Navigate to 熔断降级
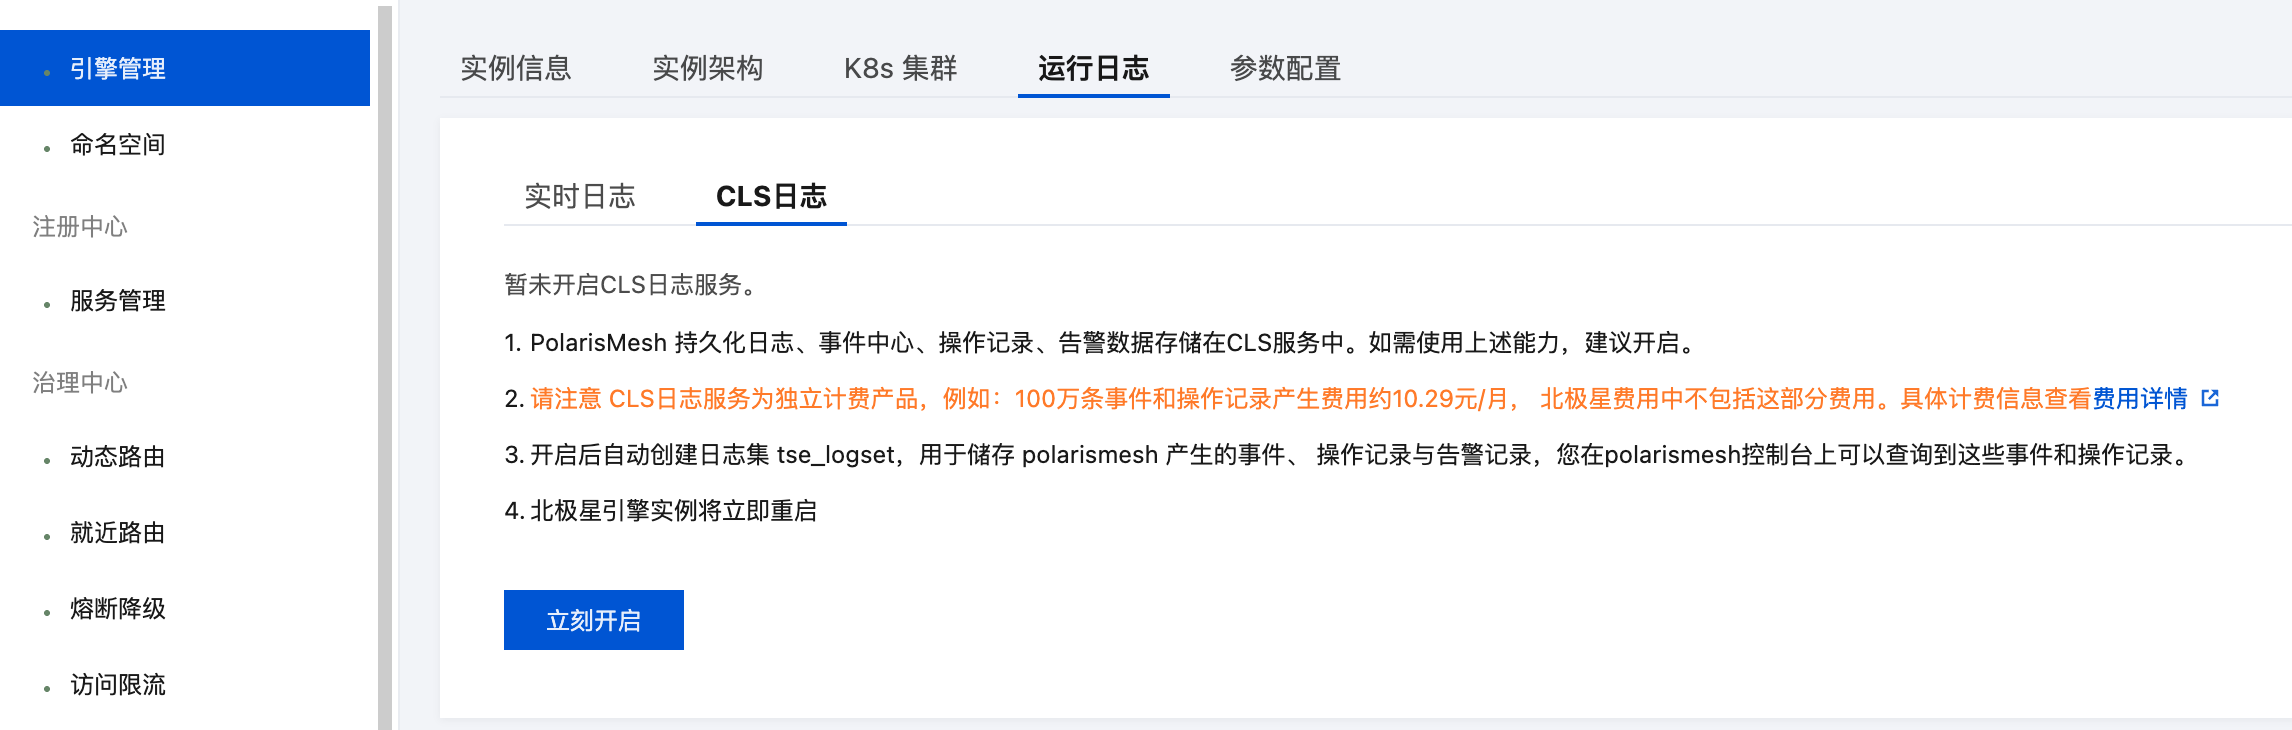 pyautogui.click(x=117, y=609)
